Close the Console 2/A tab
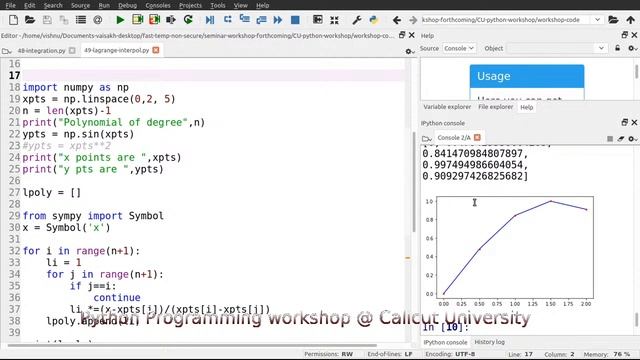Viewport: 640px width, 360px height. pos(477,138)
